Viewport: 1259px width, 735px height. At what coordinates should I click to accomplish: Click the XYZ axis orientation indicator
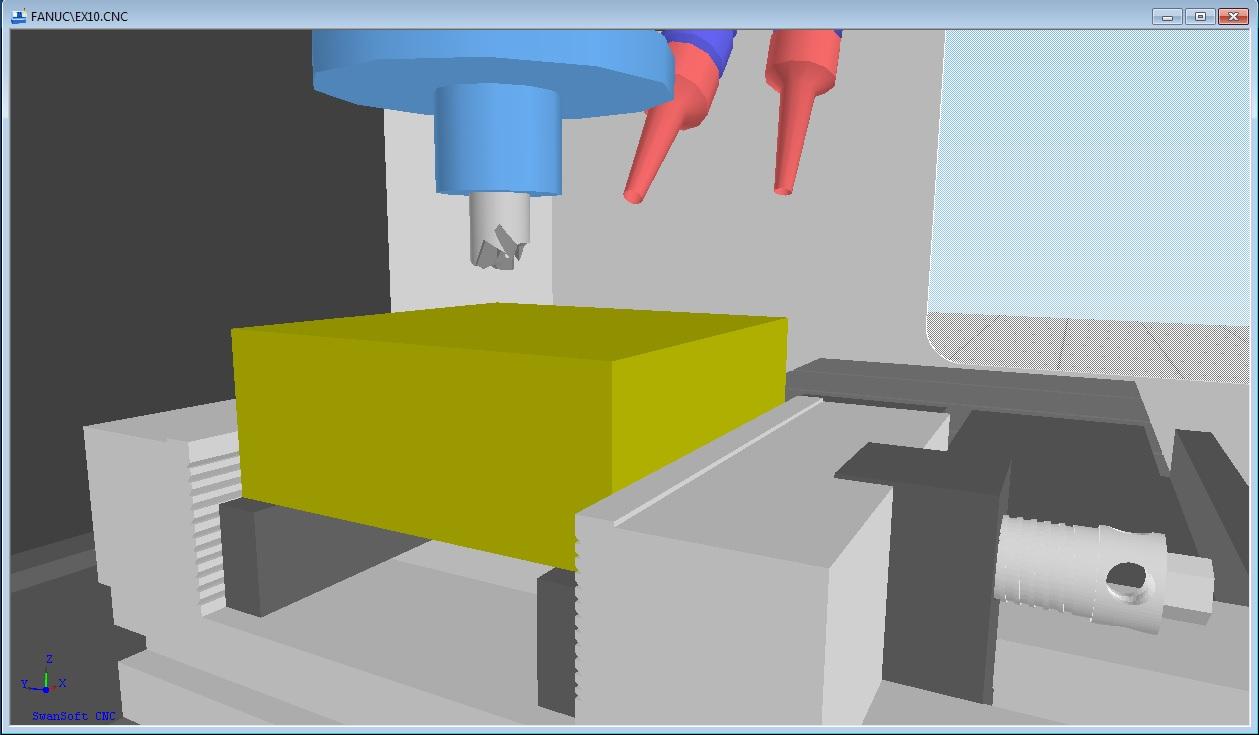pos(45,679)
